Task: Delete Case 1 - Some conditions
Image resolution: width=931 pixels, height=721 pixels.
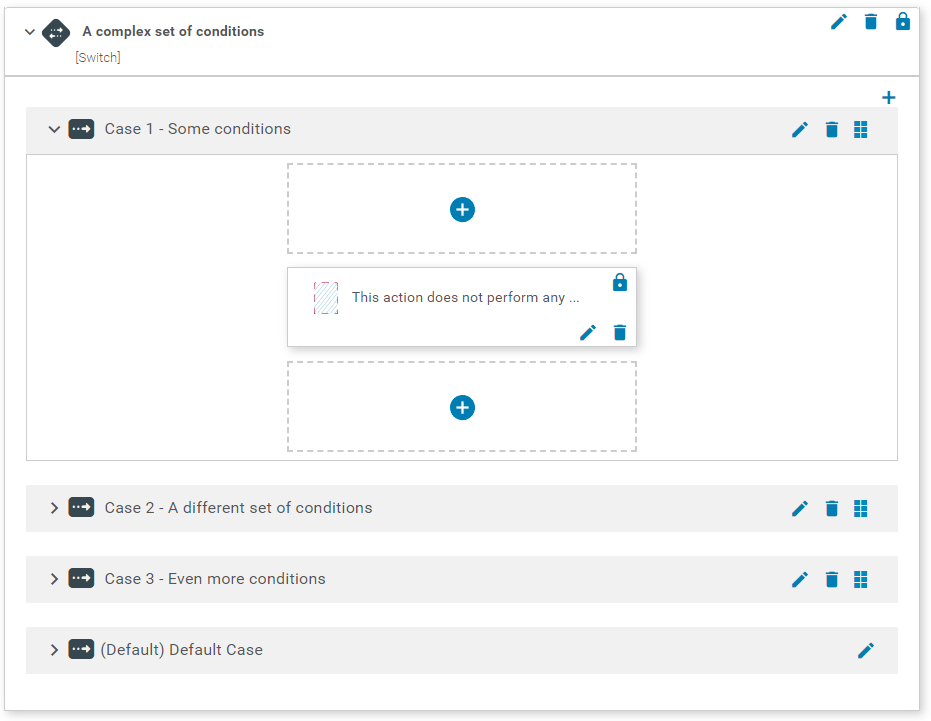Action: (832, 130)
